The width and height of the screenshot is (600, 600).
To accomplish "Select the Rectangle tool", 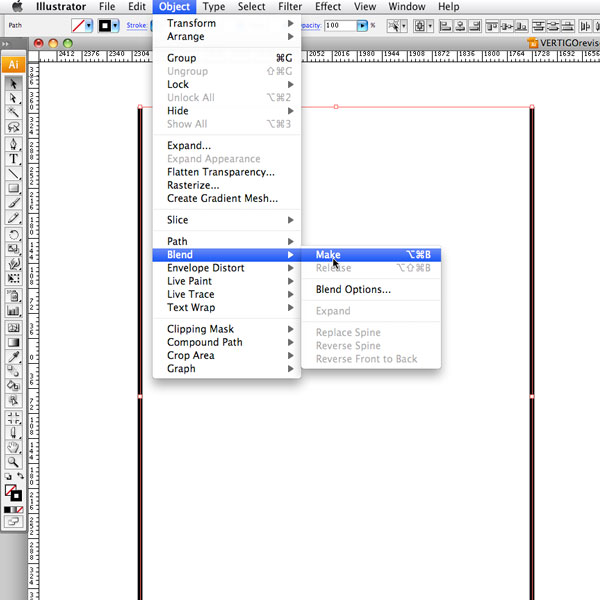I will coord(13,188).
